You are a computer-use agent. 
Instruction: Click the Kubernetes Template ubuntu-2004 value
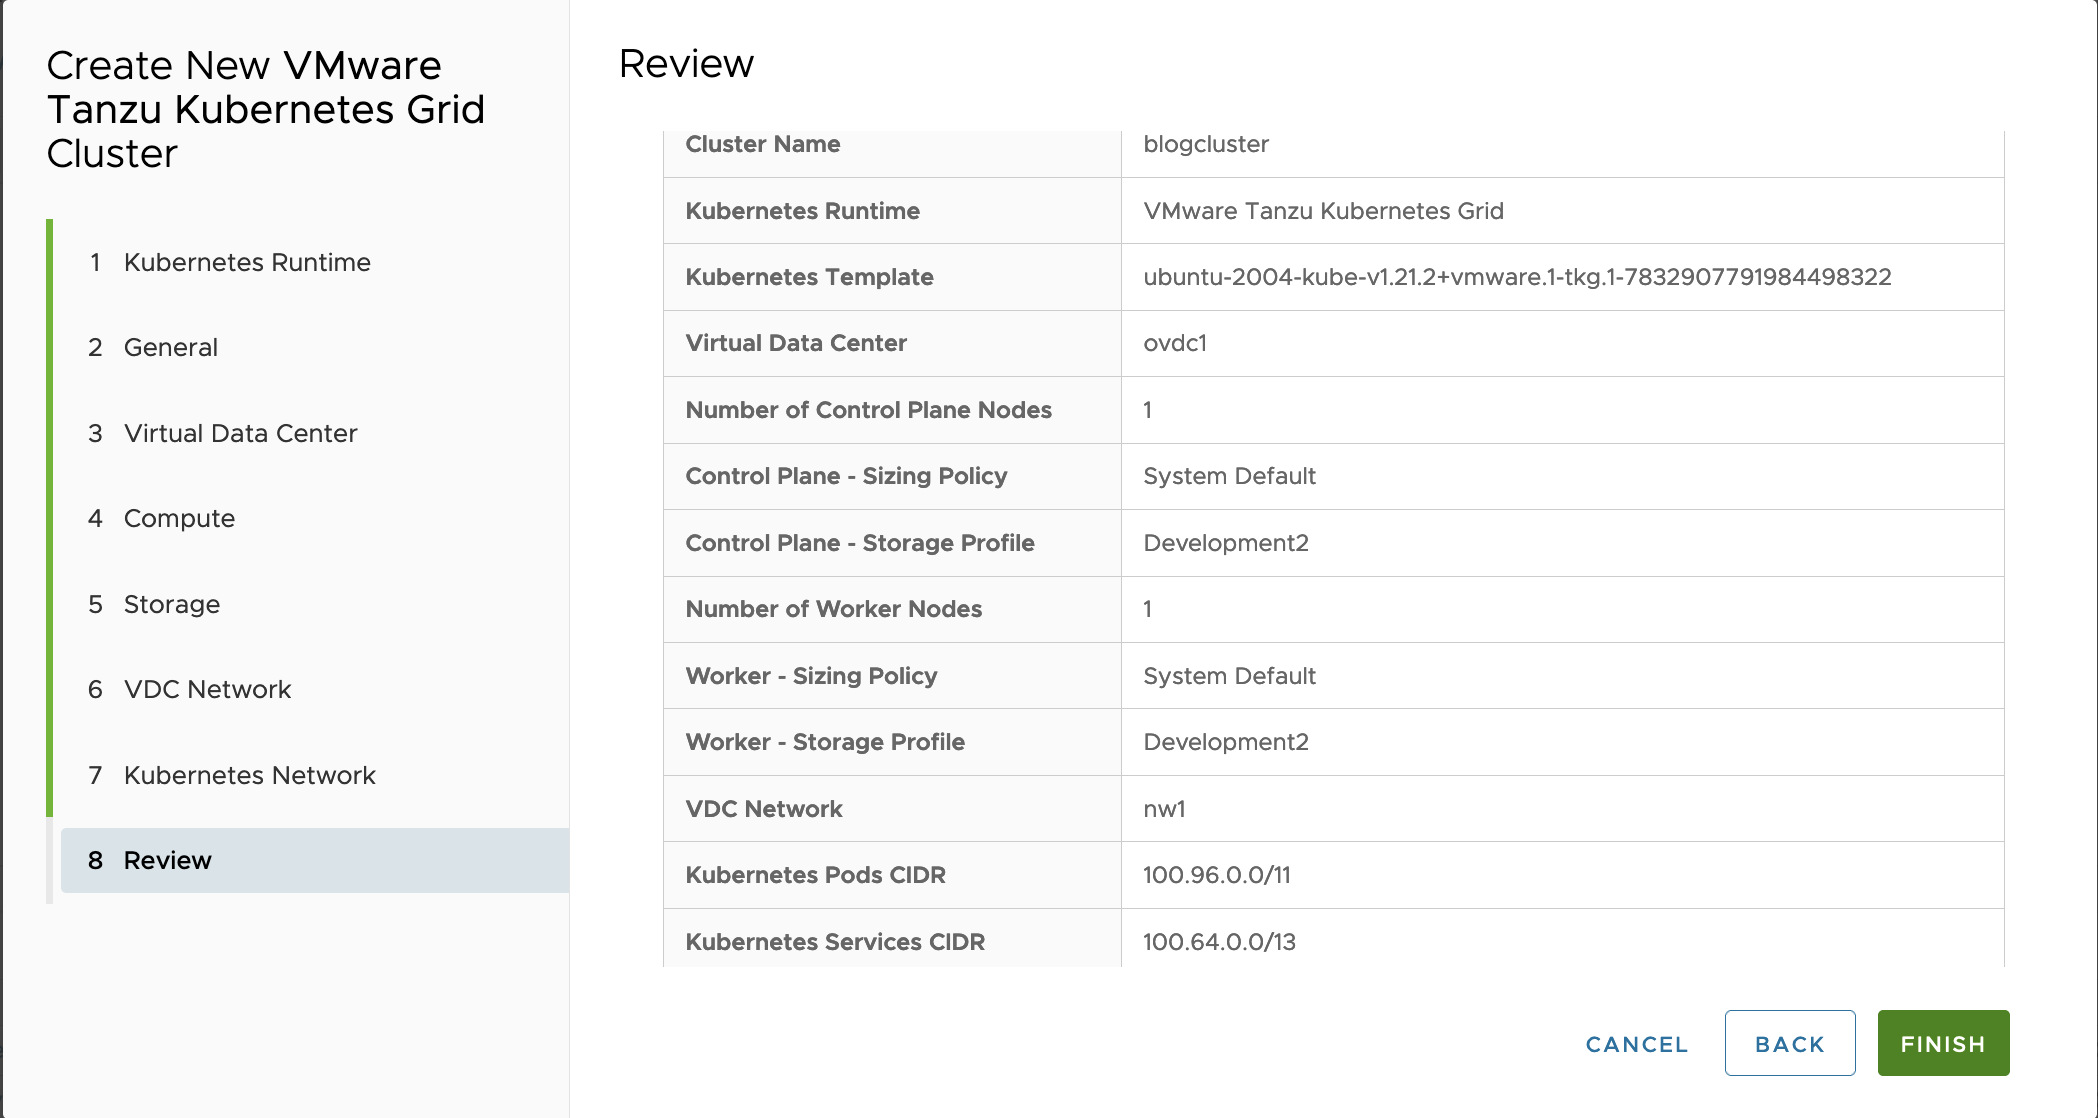(1516, 277)
